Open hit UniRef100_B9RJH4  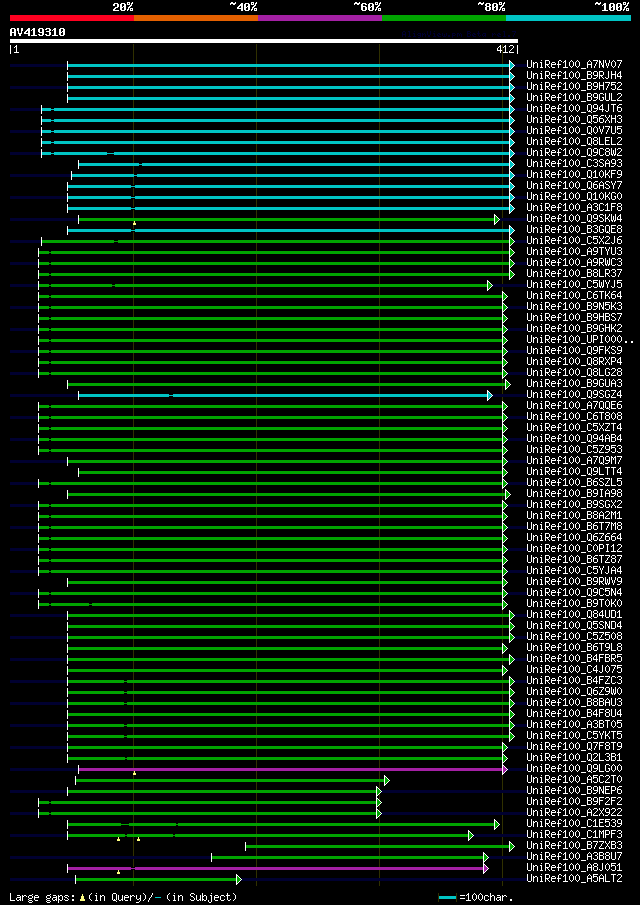point(574,75)
